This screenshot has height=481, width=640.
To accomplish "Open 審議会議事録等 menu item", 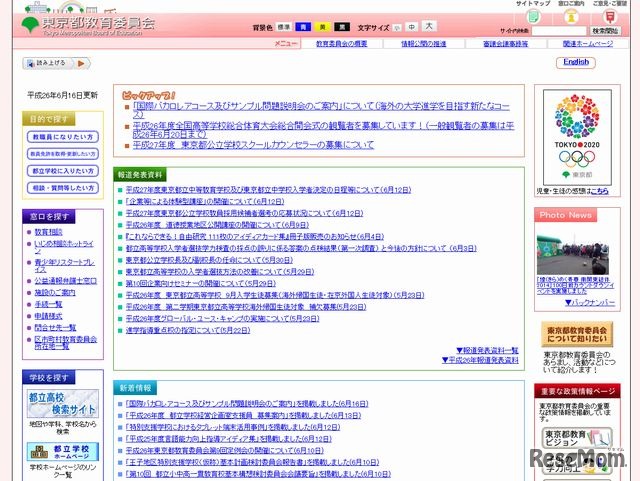I will (x=505, y=44).
